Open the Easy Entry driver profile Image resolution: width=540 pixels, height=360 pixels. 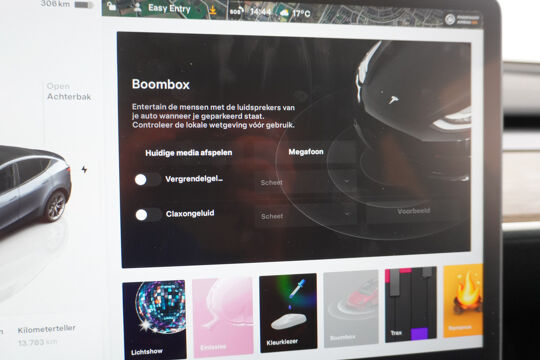163,8
